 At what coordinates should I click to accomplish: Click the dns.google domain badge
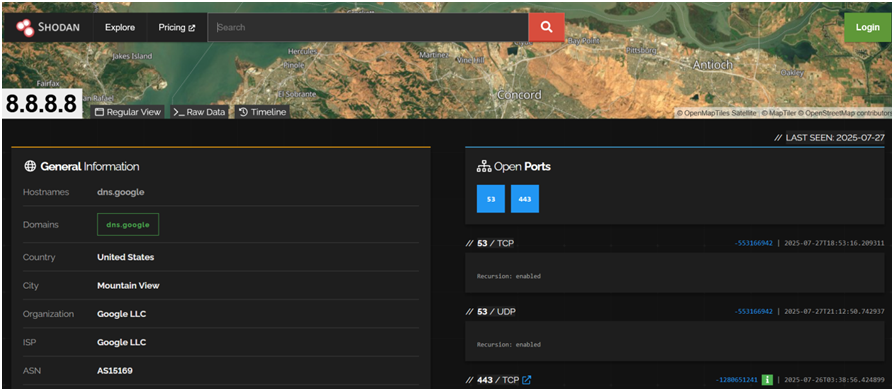pyautogui.click(x=128, y=225)
